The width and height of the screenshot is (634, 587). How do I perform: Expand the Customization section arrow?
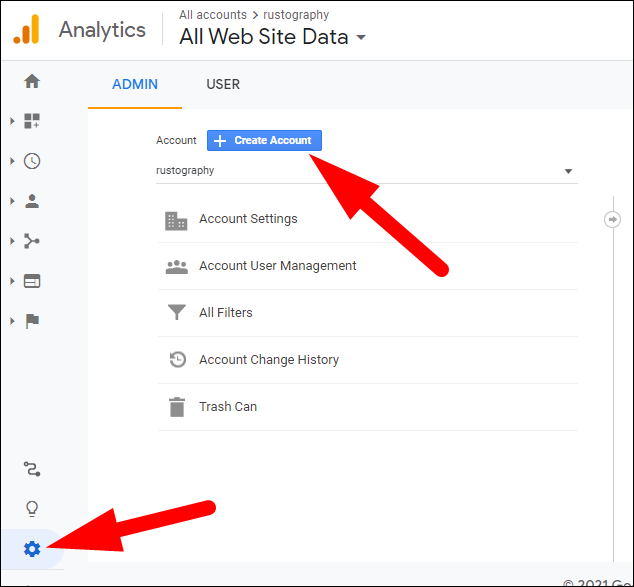point(12,121)
